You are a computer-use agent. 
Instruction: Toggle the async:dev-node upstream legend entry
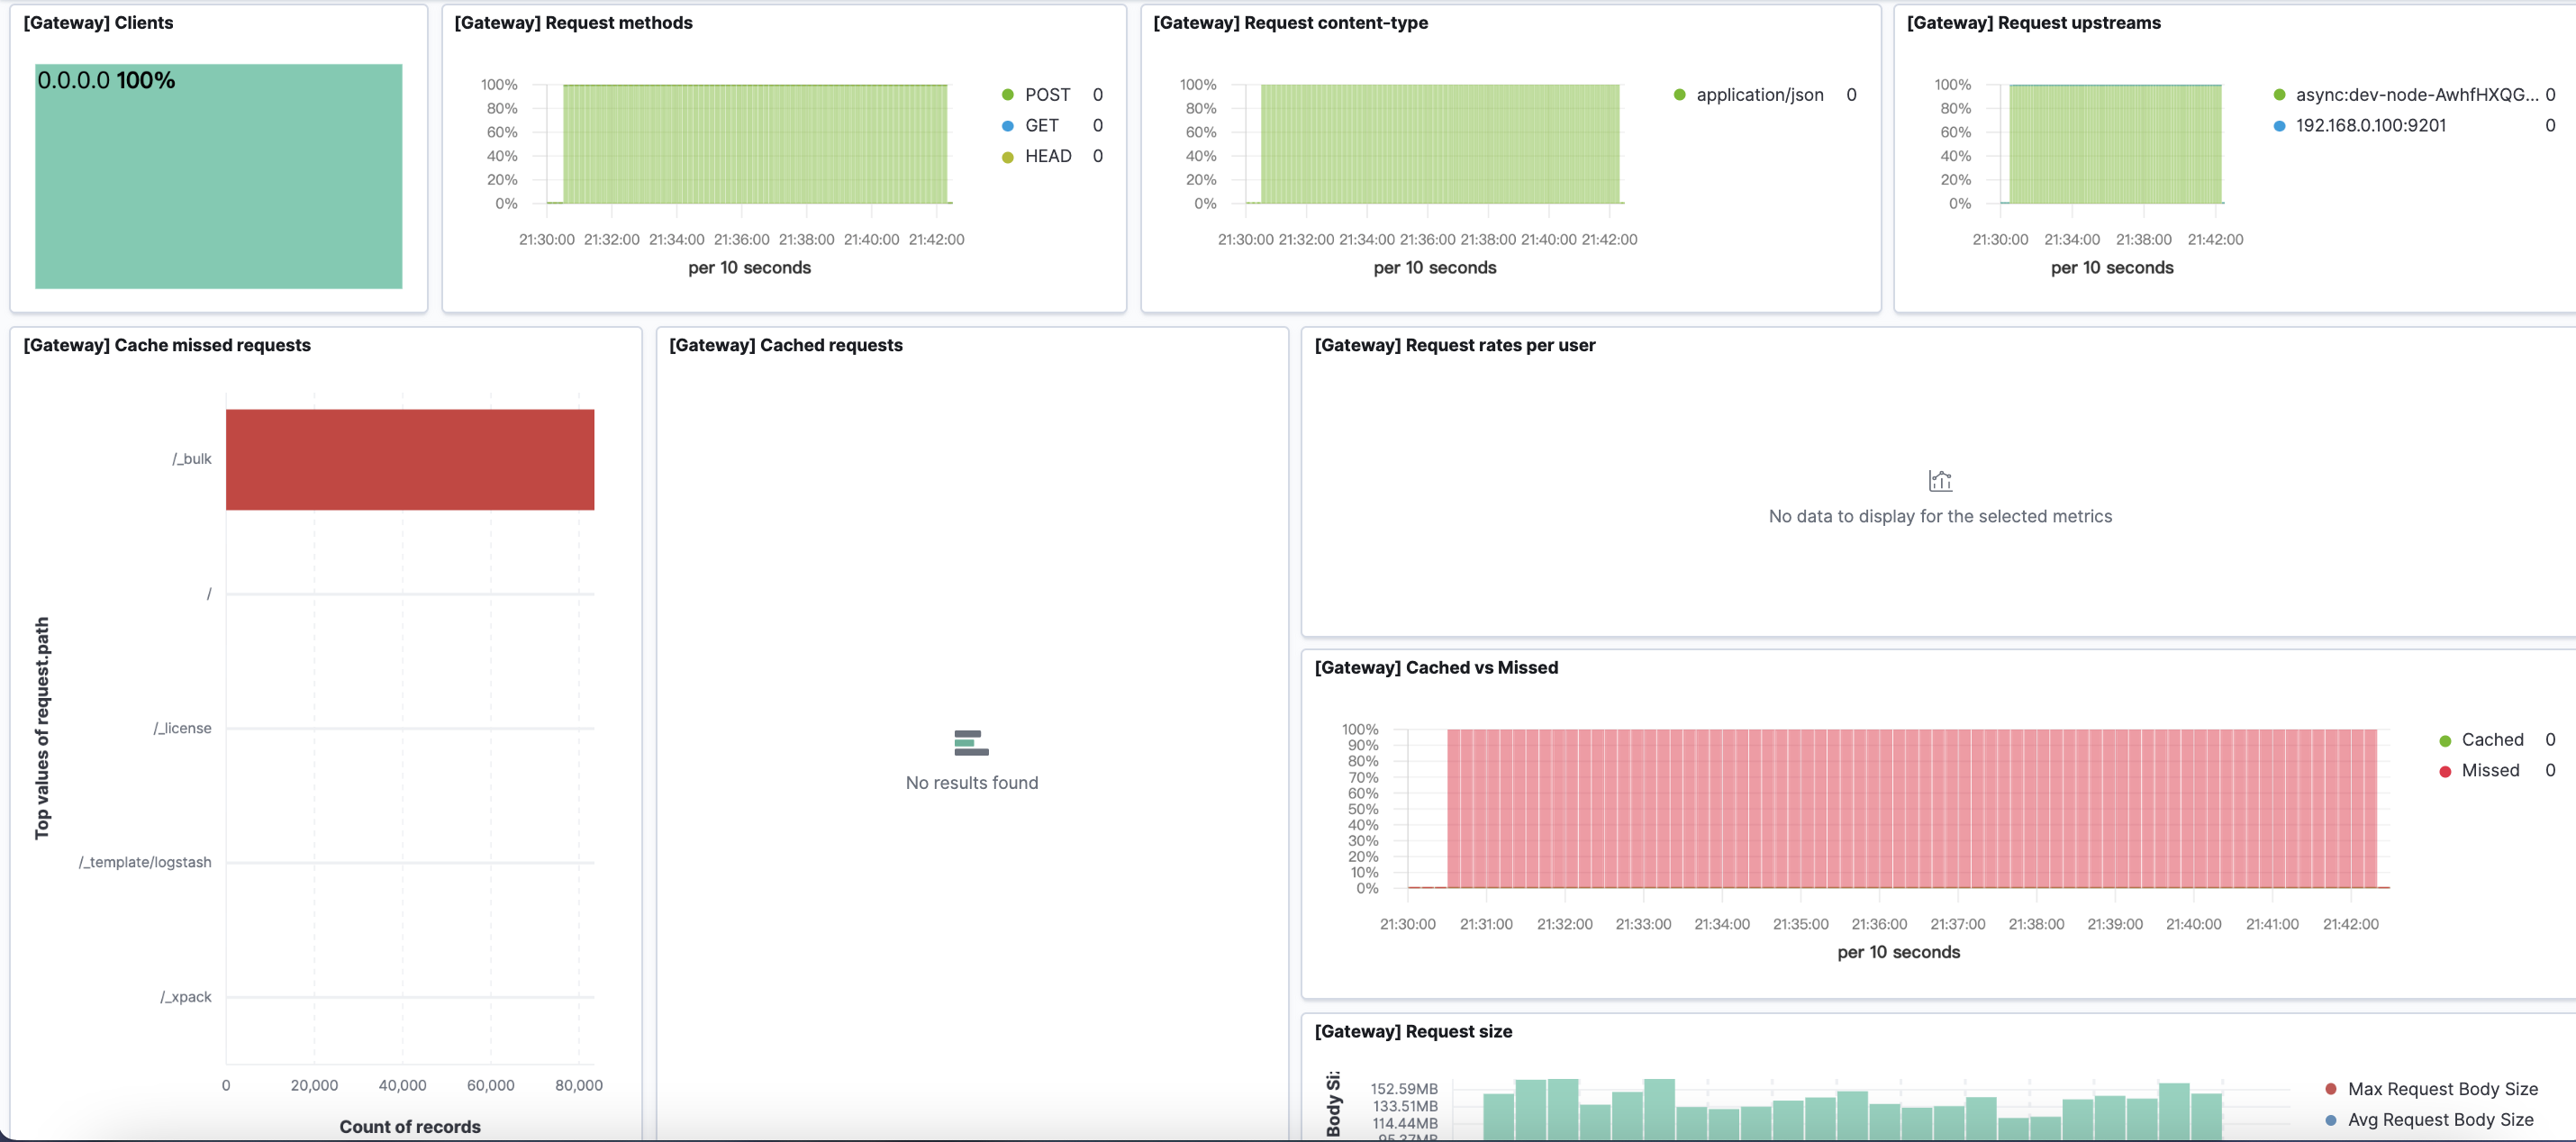[x=2416, y=95]
